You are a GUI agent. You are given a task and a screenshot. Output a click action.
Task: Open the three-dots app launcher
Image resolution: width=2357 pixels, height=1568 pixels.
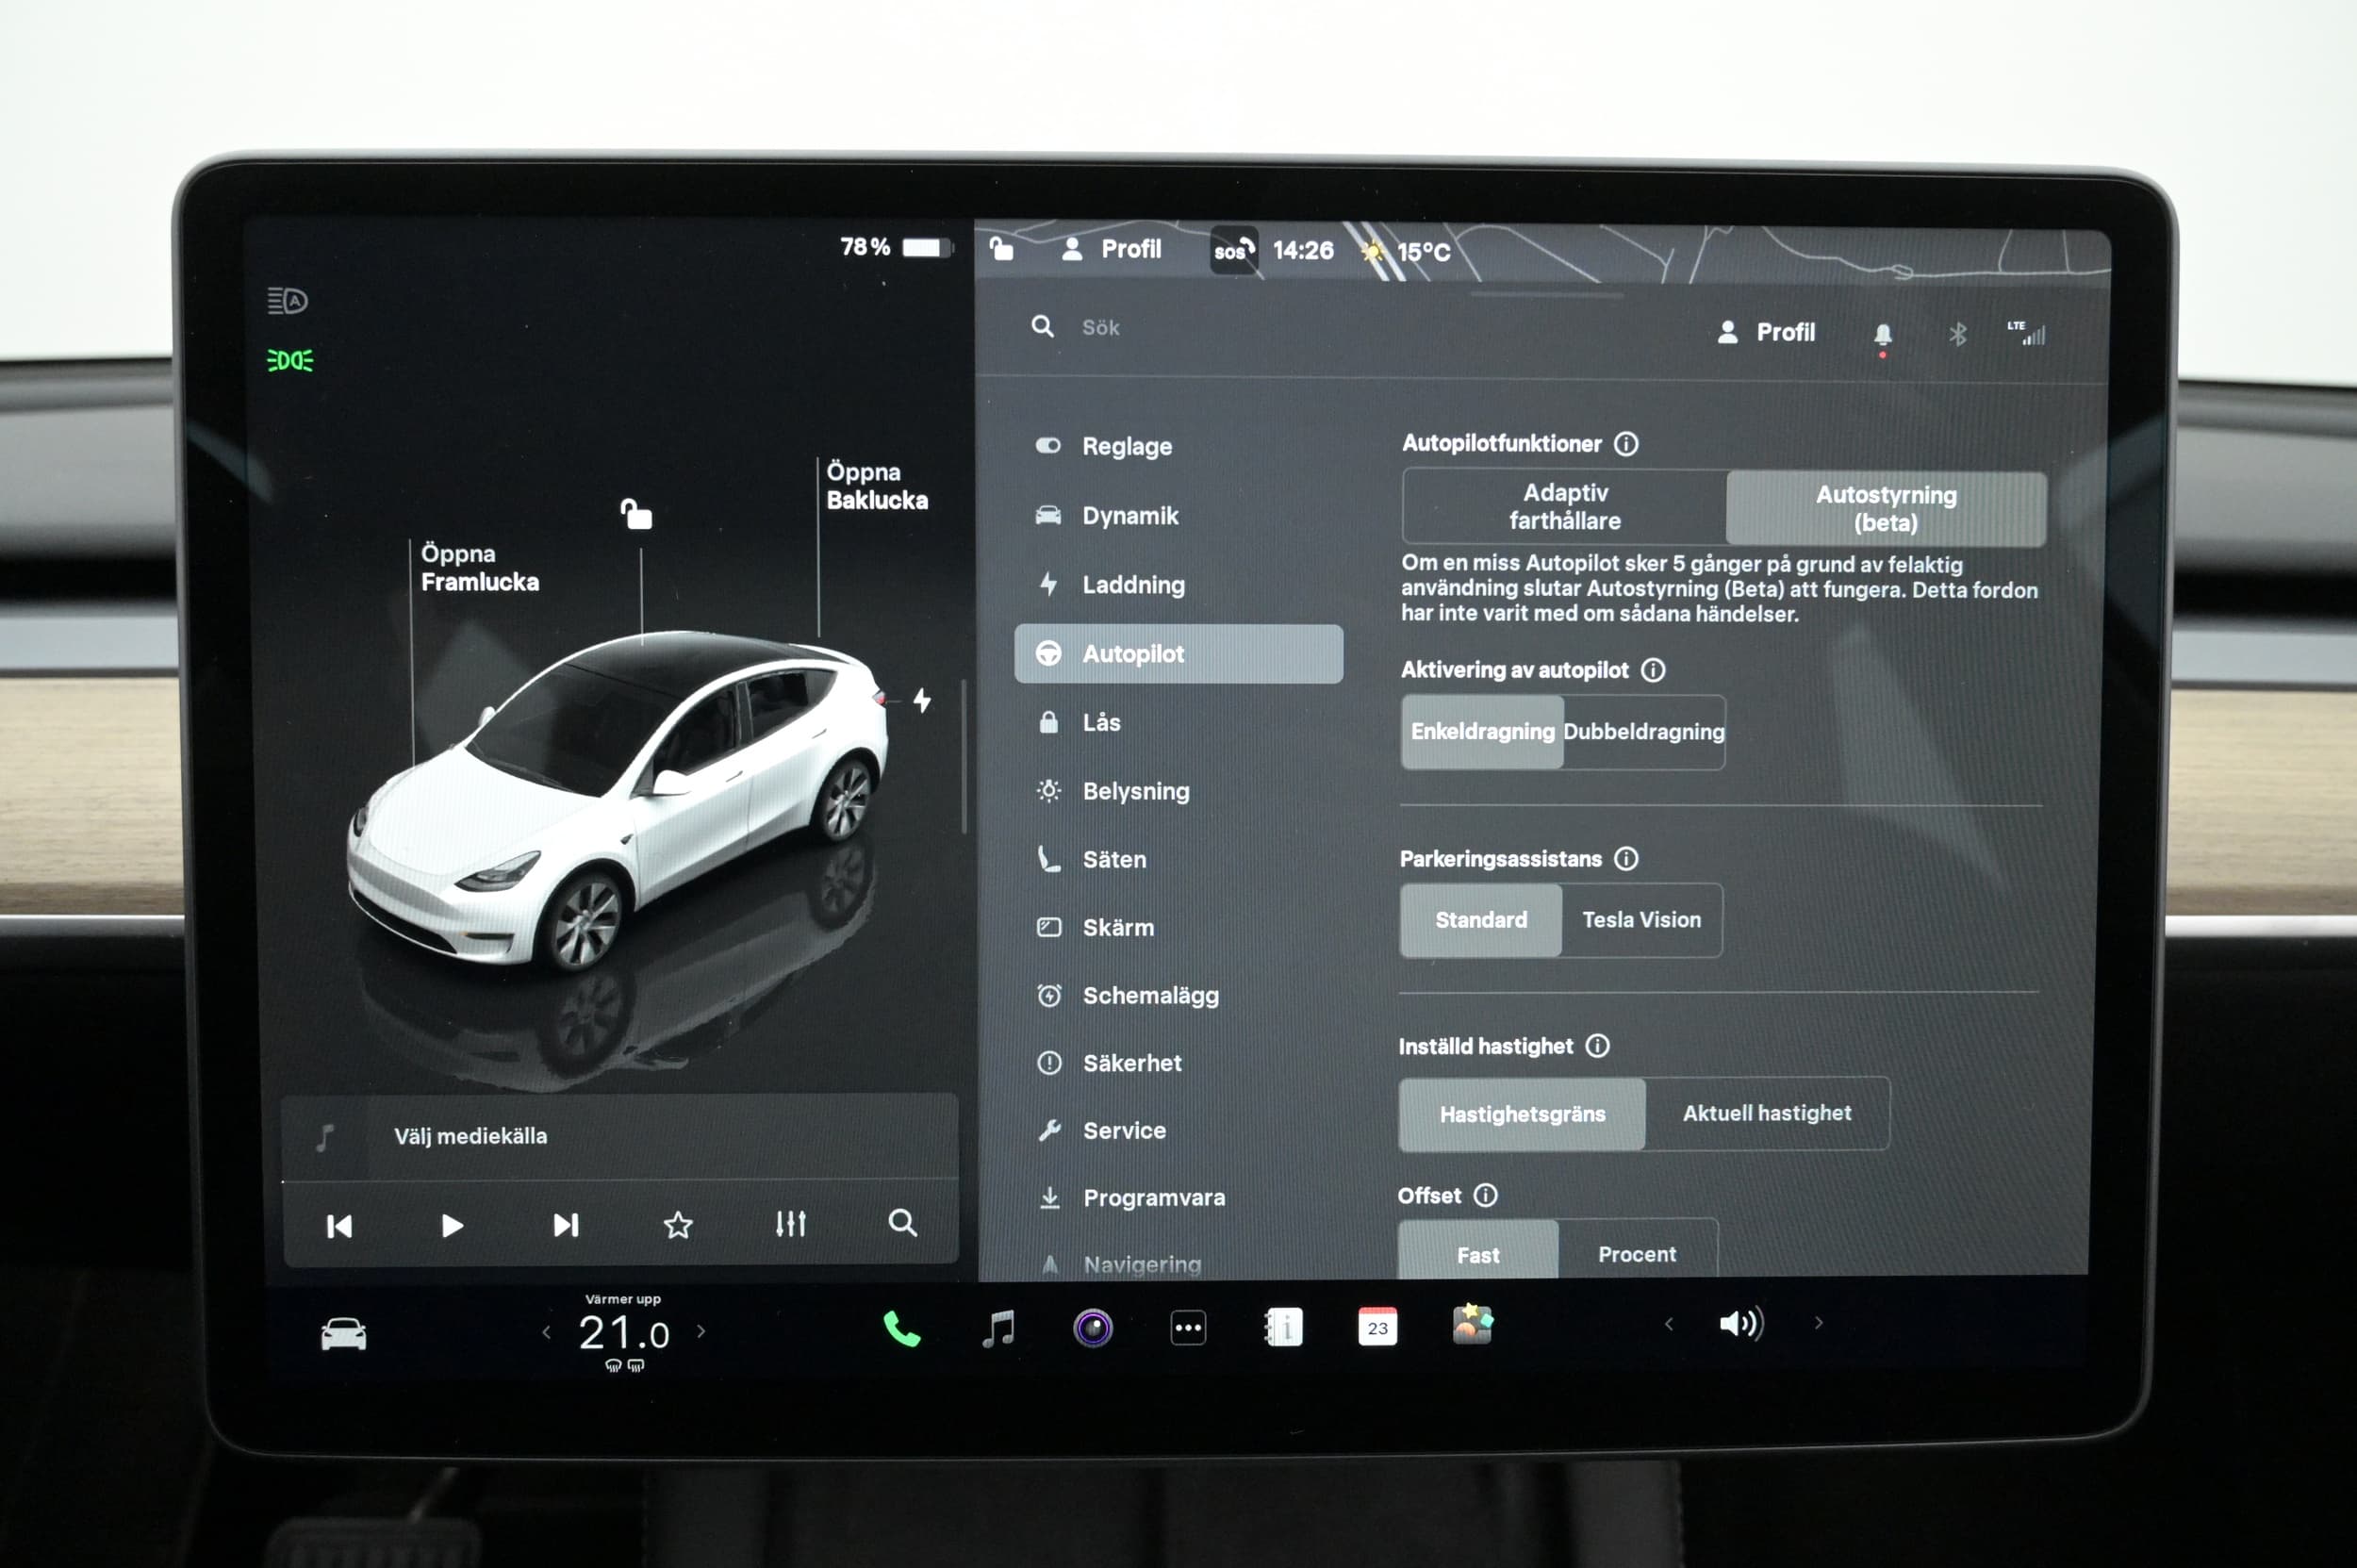click(x=1188, y=1328)
